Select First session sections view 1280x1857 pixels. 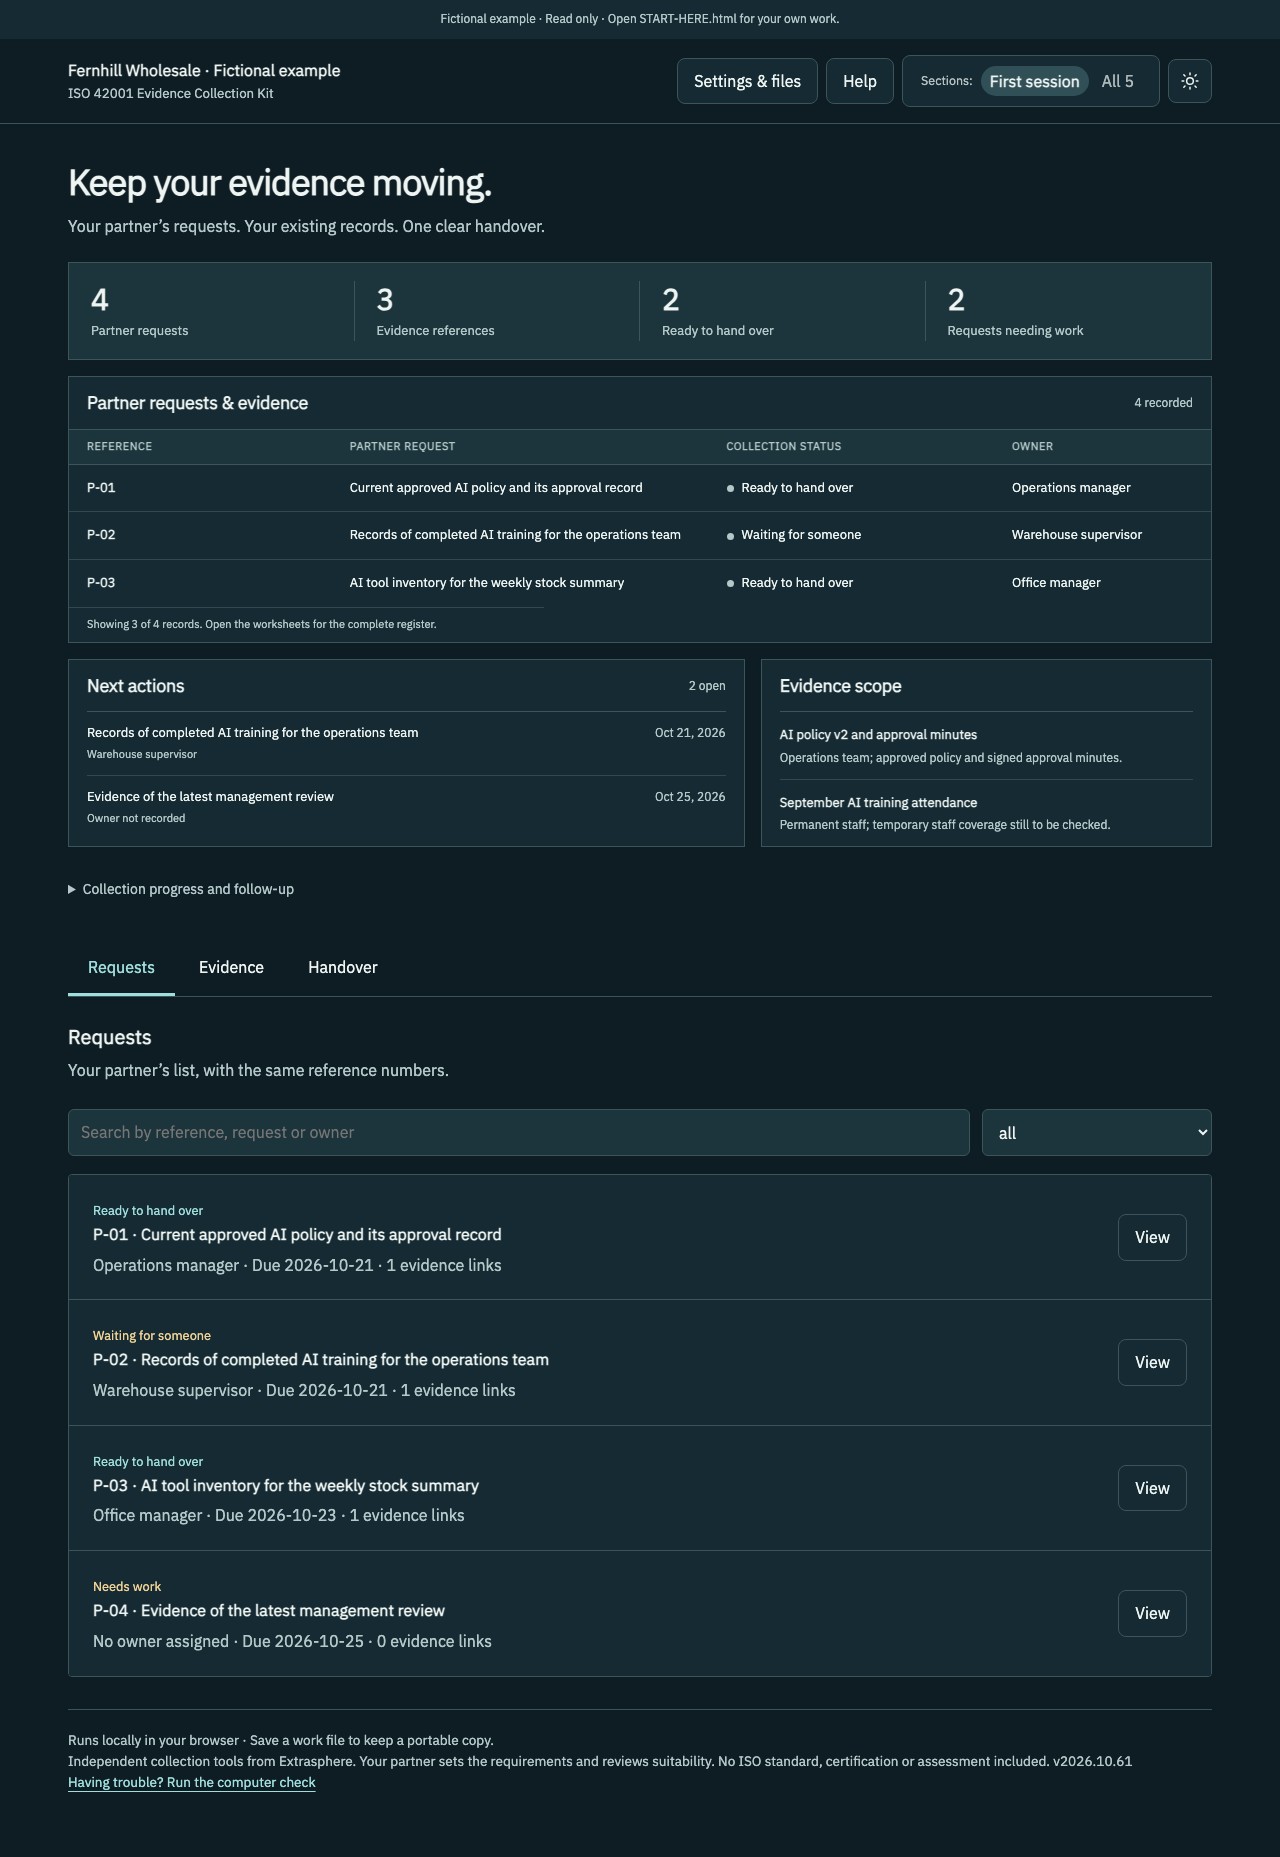(x=1034, y=81)
